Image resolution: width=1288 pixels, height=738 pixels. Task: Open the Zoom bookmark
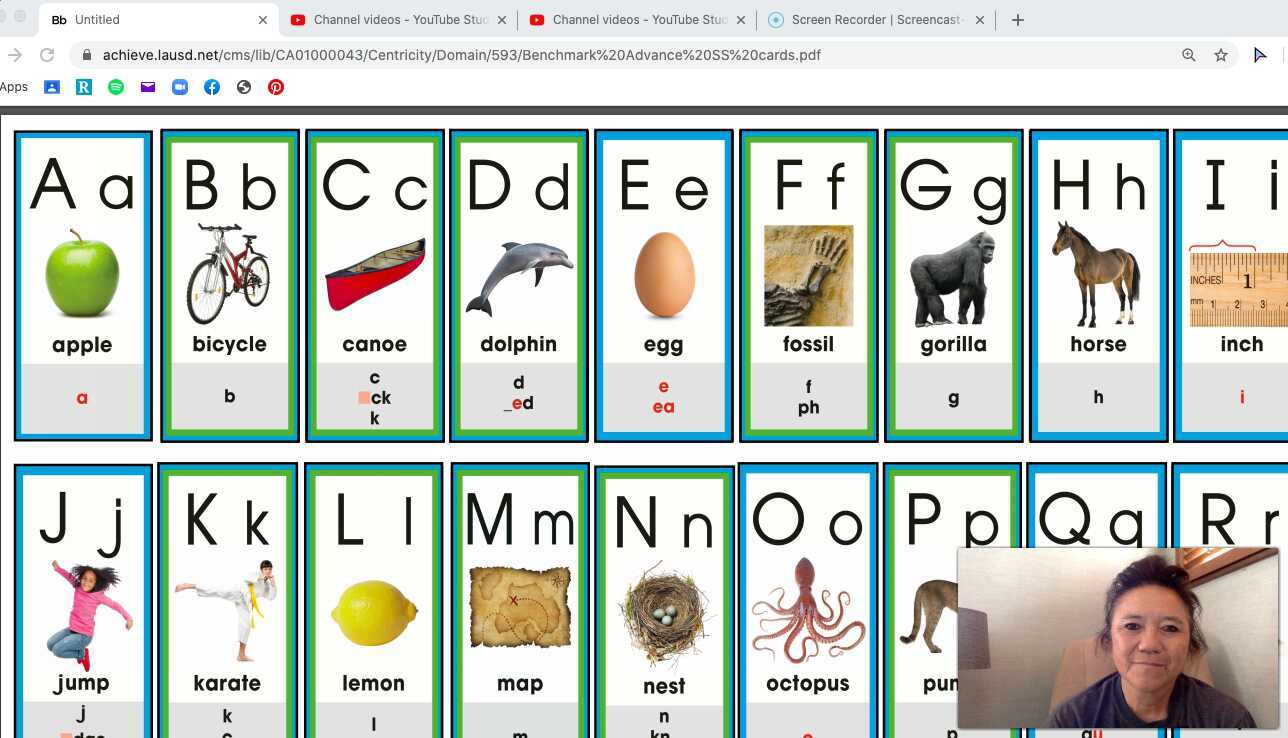coord(180,87)
